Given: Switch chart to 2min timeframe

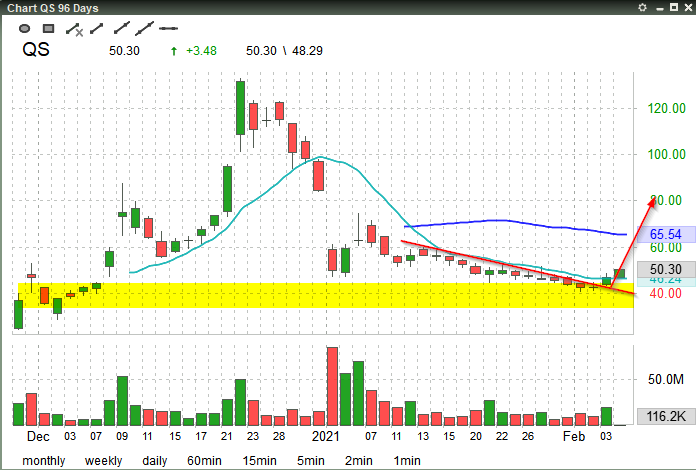Looking at the screenshot, I should coord(359,461).
